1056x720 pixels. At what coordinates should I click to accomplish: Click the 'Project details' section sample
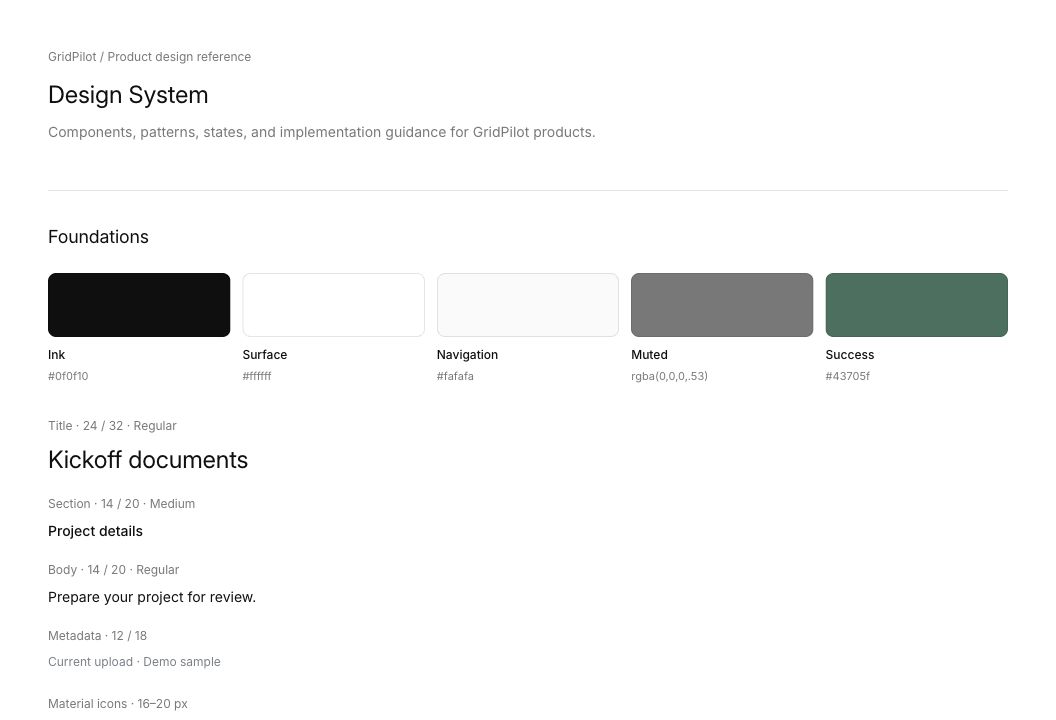(96, 531)
